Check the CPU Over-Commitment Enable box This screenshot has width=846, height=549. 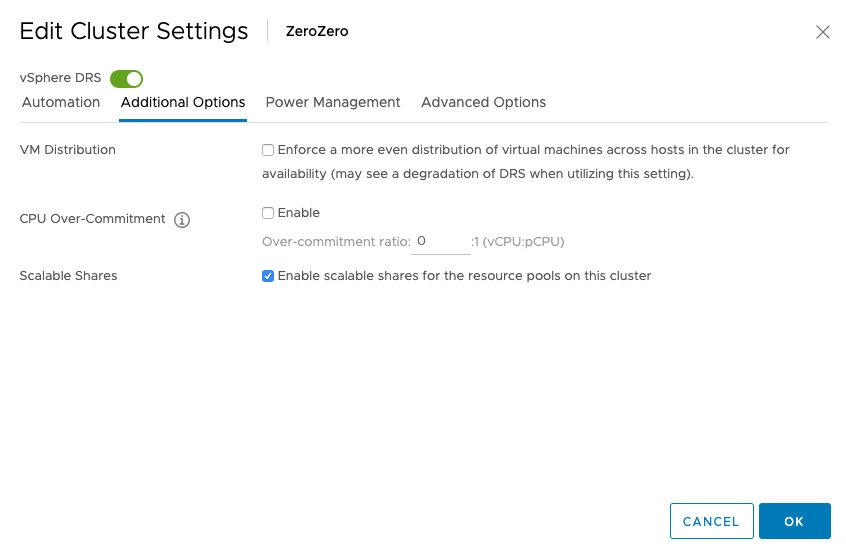point(268,213)
